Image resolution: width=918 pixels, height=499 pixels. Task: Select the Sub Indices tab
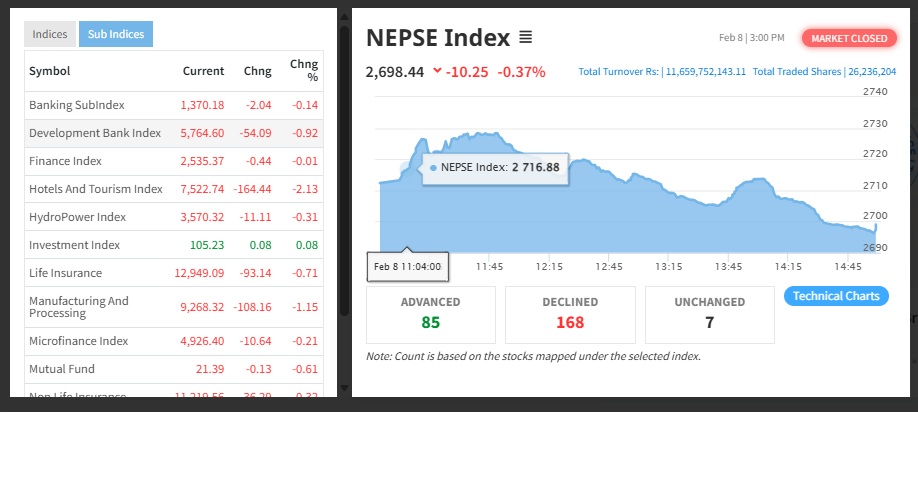point(116,34)
